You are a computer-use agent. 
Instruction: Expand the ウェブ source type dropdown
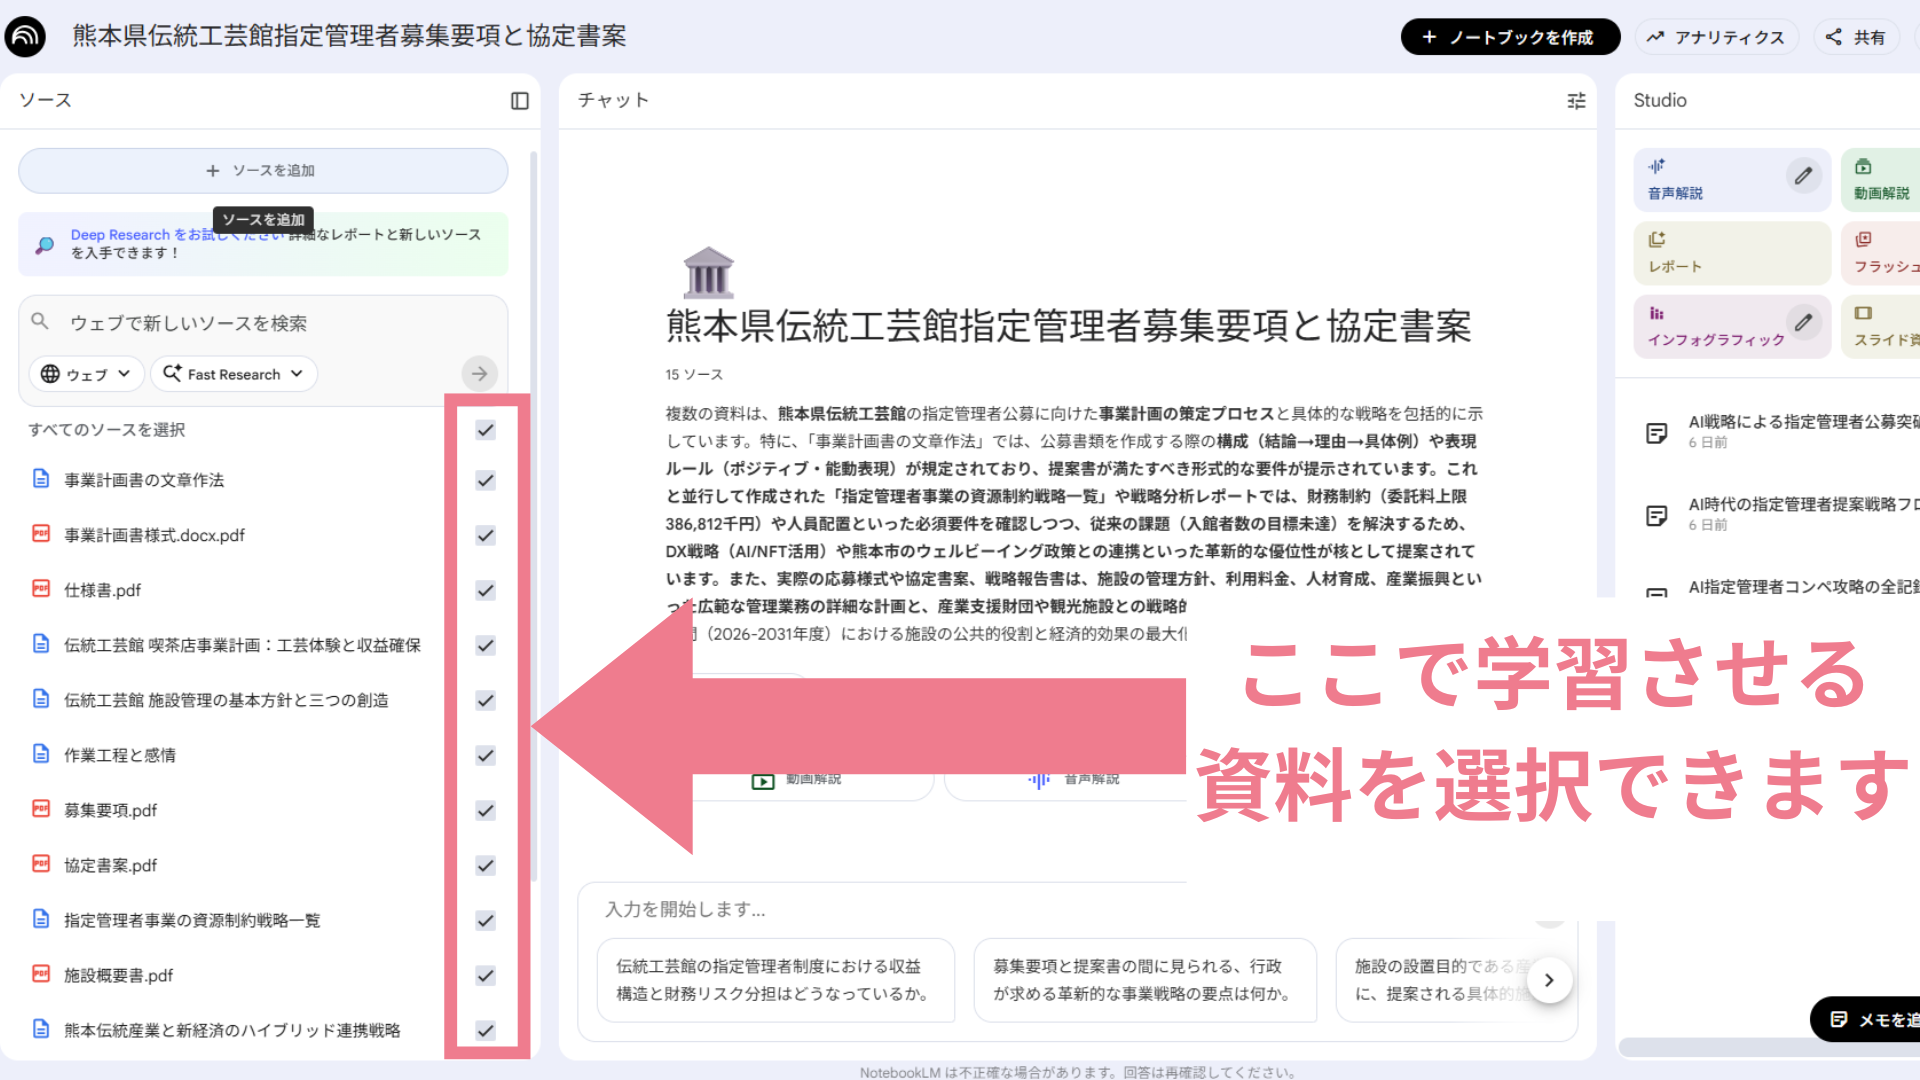point(86,374)
